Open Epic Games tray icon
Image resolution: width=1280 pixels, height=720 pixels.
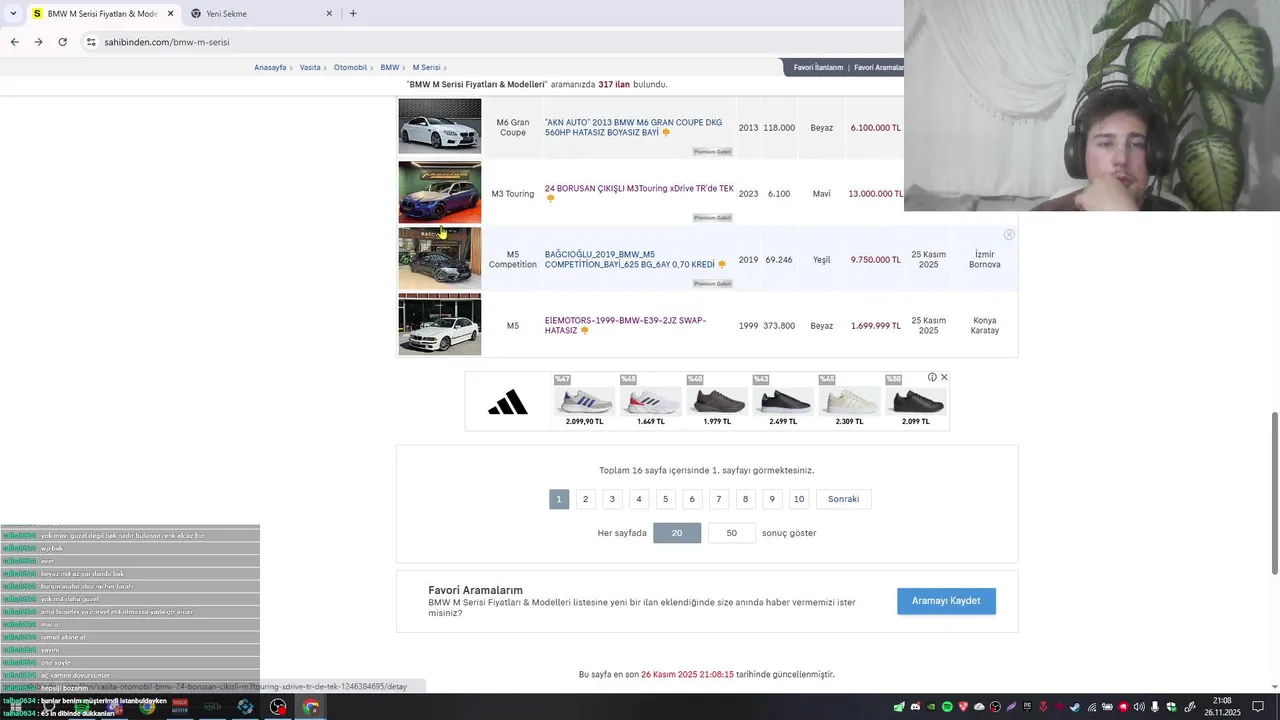click(1027, 707)
